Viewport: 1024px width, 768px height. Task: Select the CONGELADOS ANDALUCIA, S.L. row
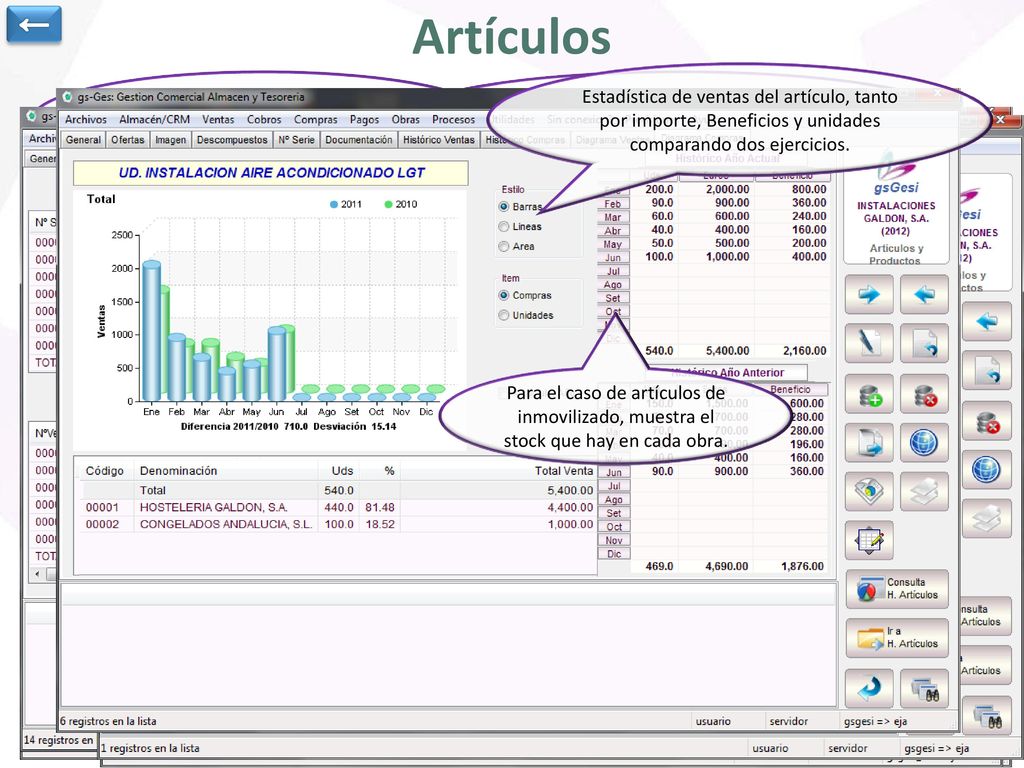[338, 524]
